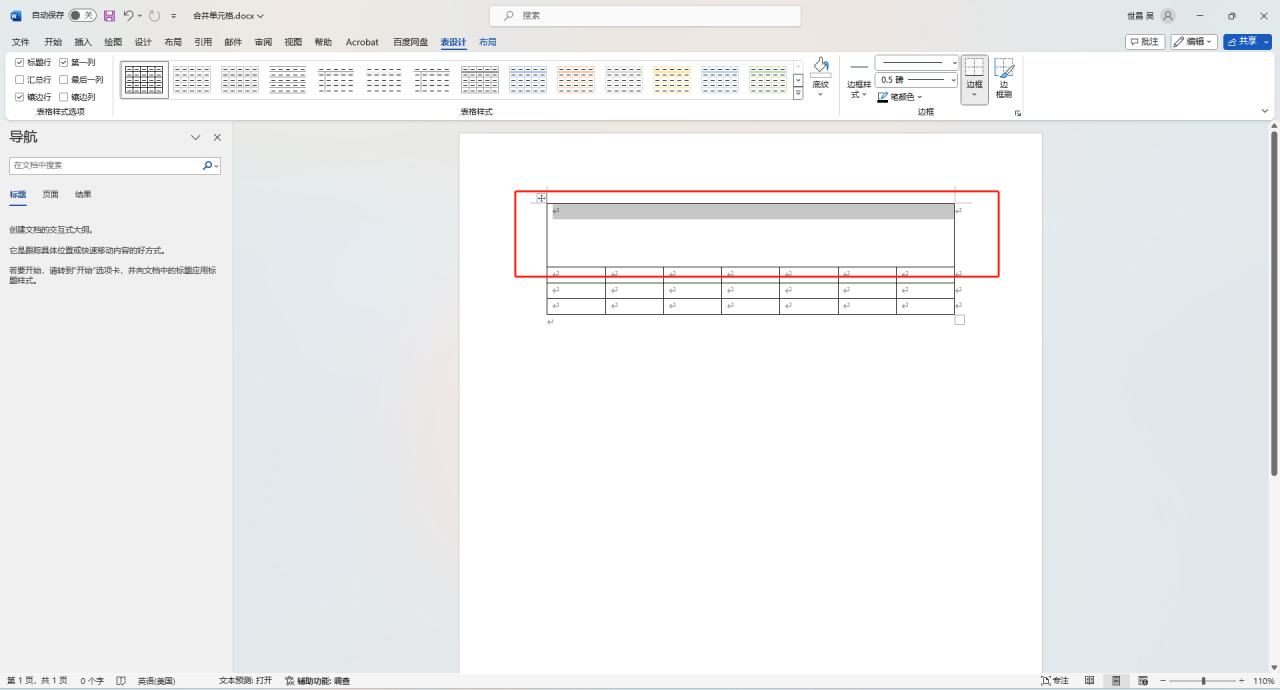Open Borders group dialog launcher
This screenshot has height=690, width=1280.
click(x=1018, y=114)
